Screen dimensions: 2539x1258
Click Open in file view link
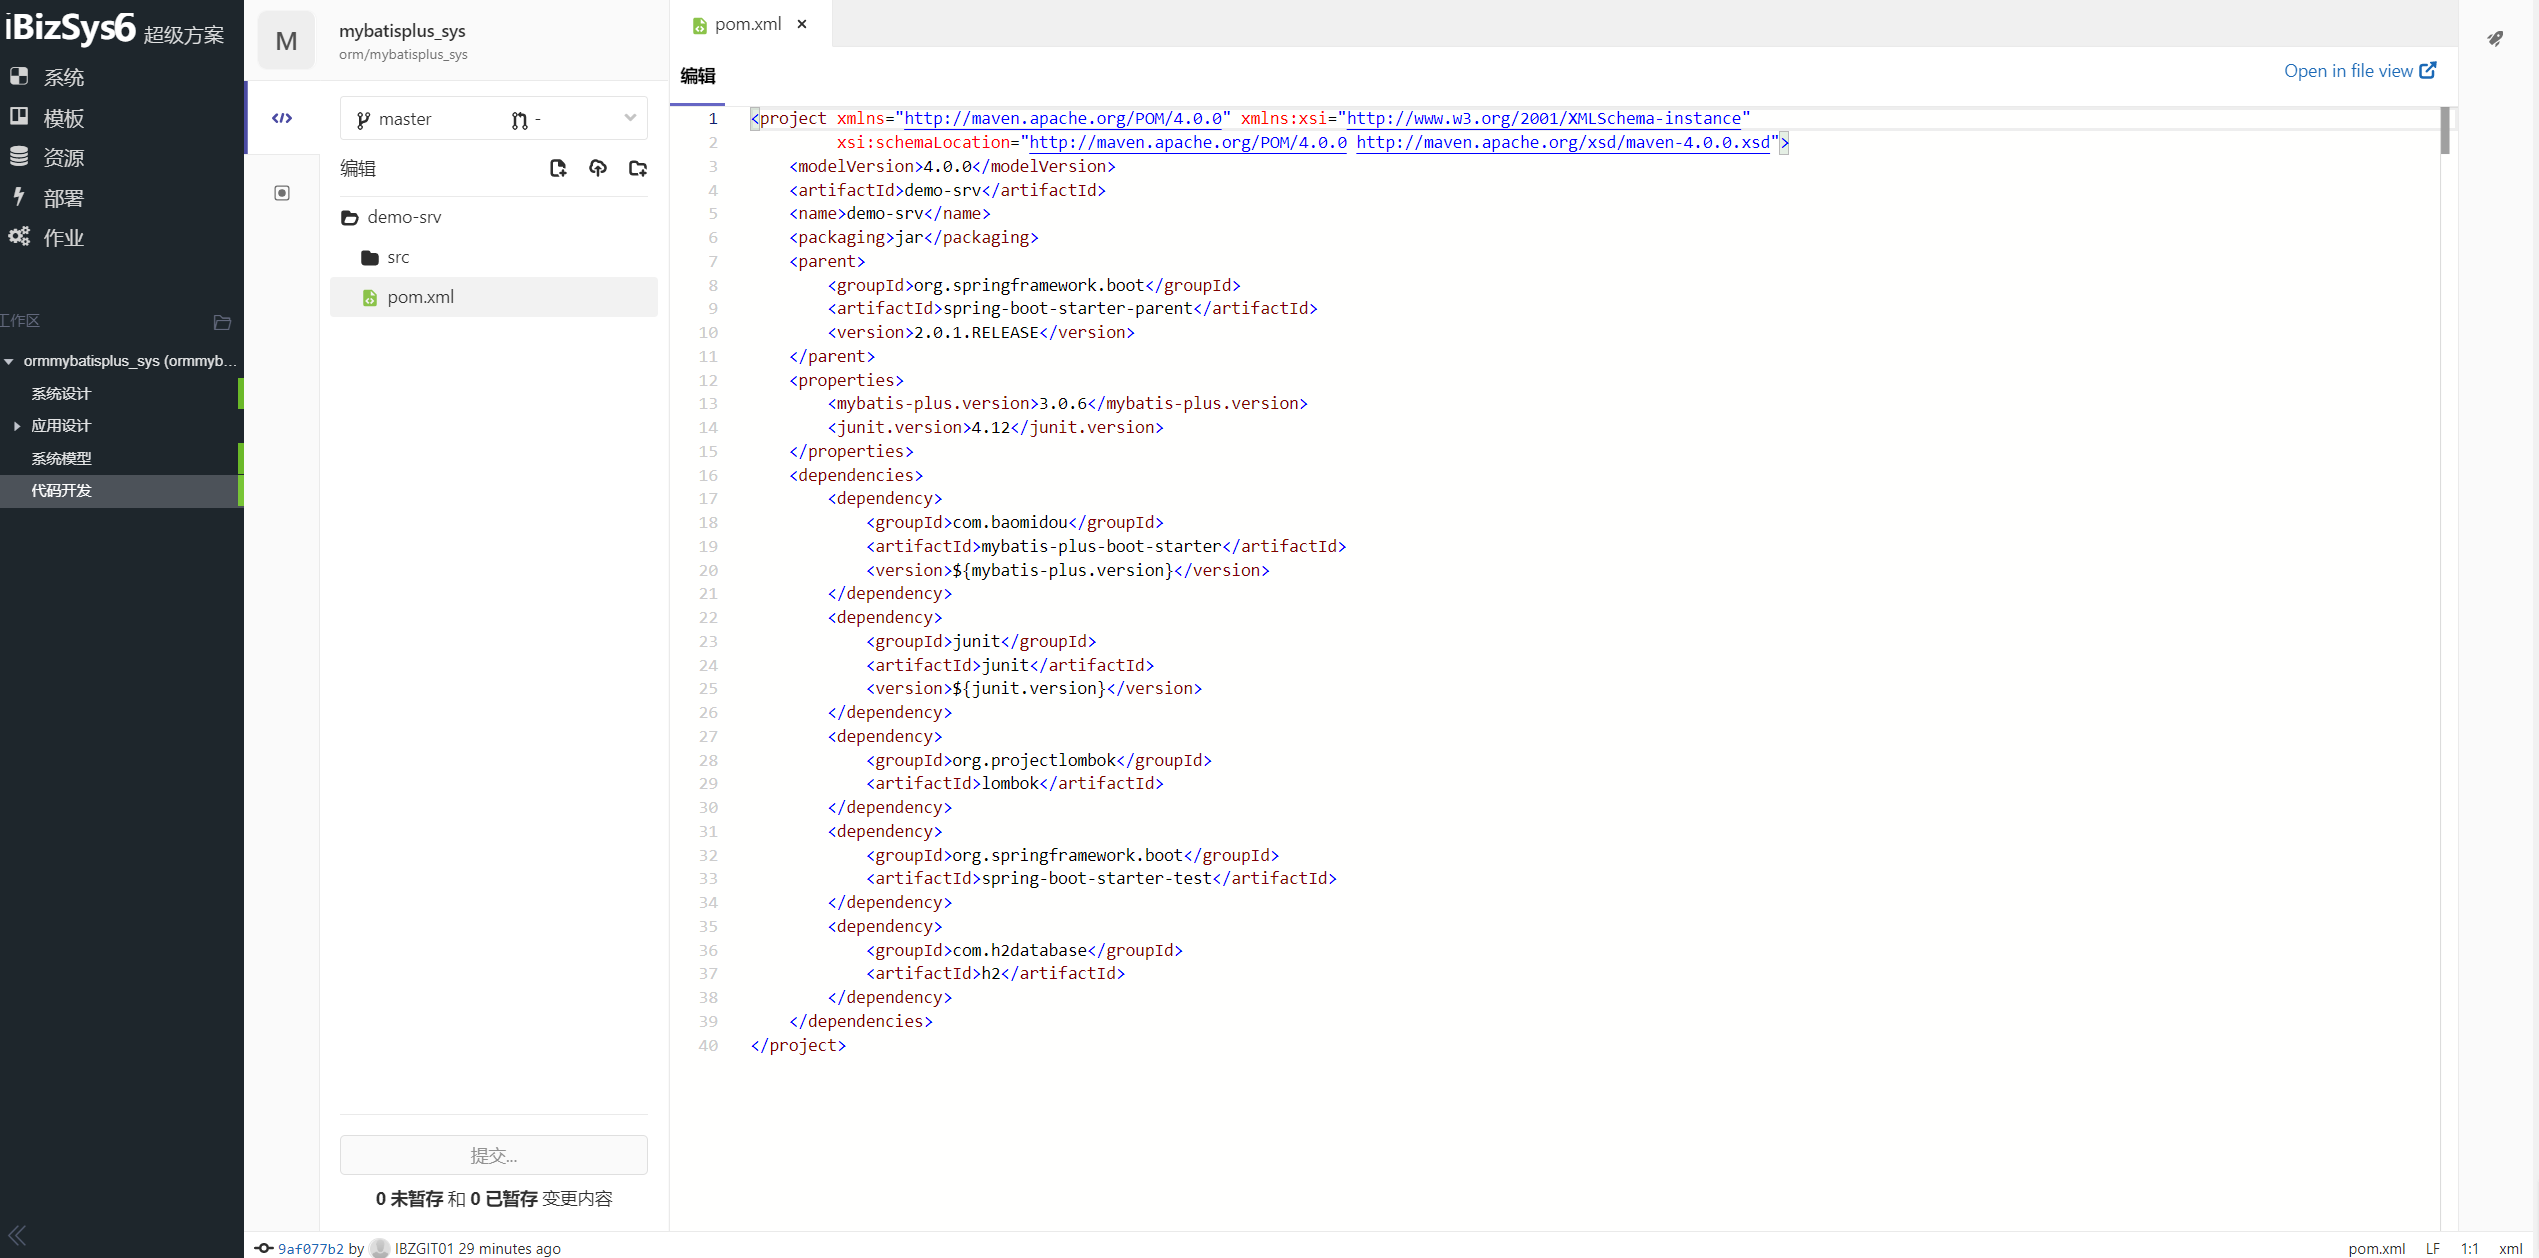click(2359, 70)
